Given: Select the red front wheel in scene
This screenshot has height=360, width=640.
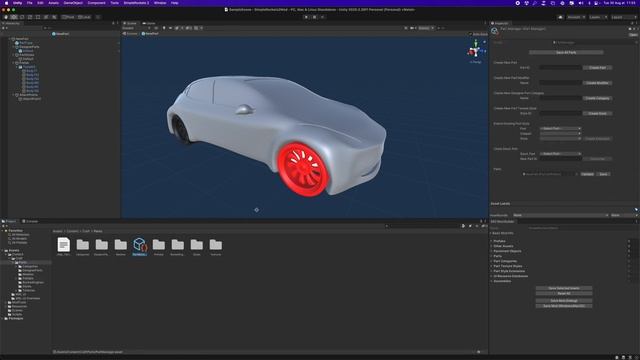Looking at the screenshot, I should (x=303, y=169).
